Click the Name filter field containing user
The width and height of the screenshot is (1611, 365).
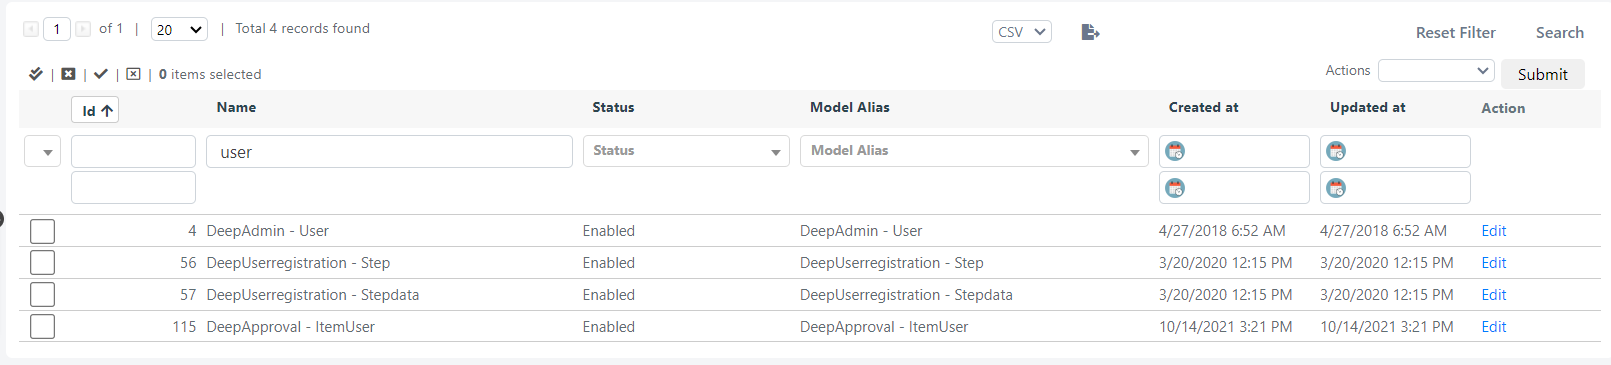389,152
